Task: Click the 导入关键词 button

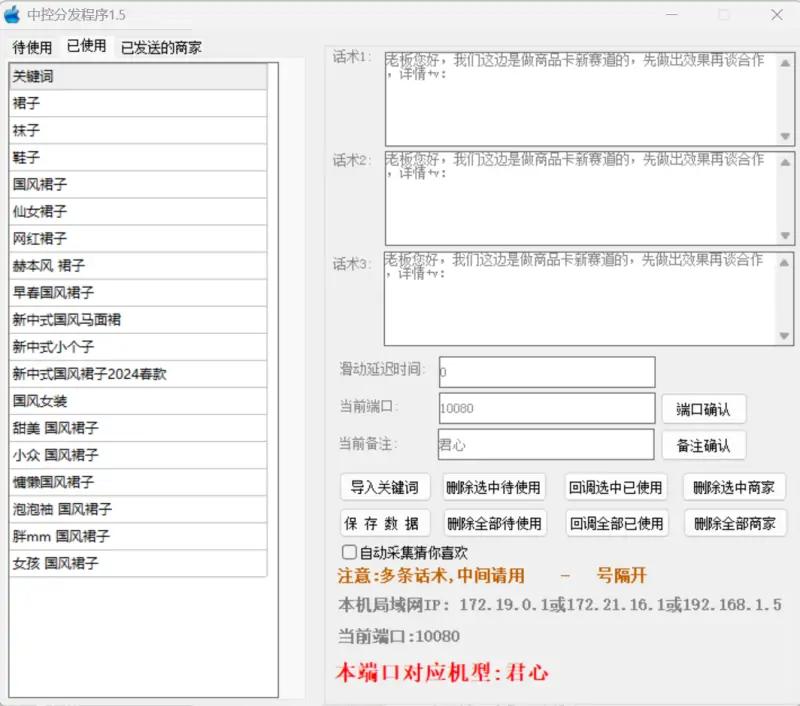Action: point(384,487)
